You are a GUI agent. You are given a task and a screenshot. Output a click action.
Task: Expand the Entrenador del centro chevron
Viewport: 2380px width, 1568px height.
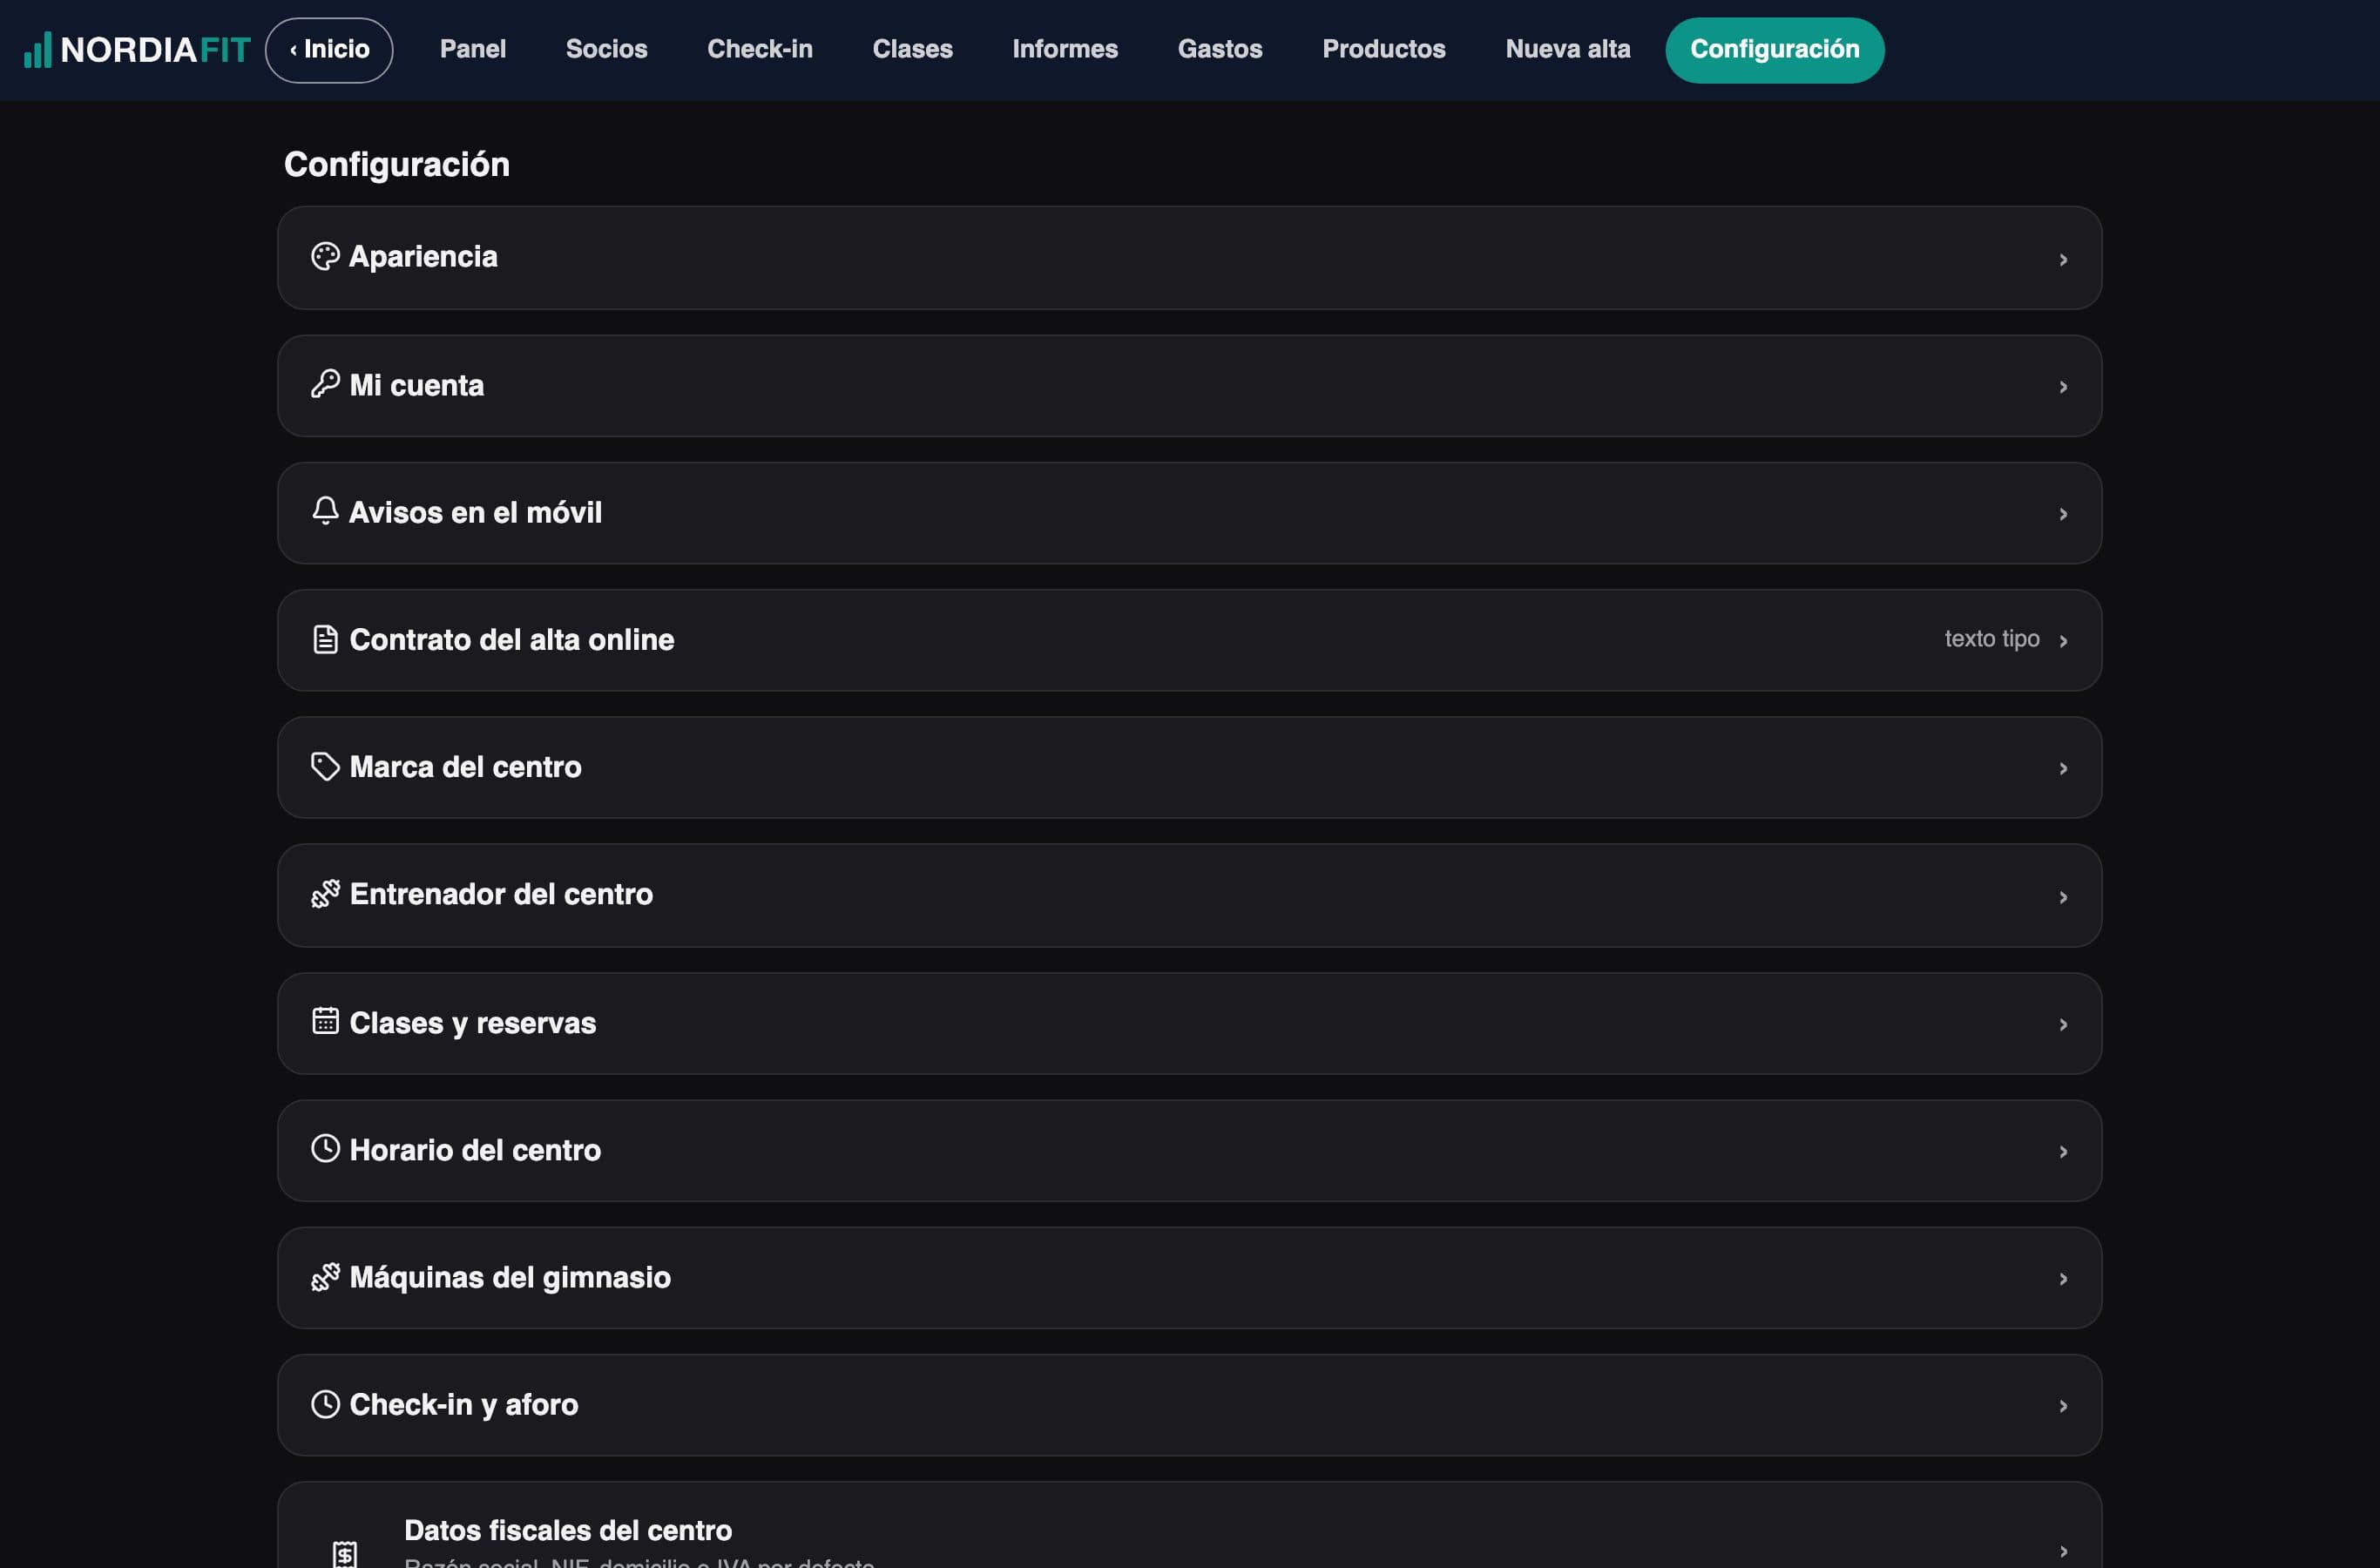point(2063,897)
